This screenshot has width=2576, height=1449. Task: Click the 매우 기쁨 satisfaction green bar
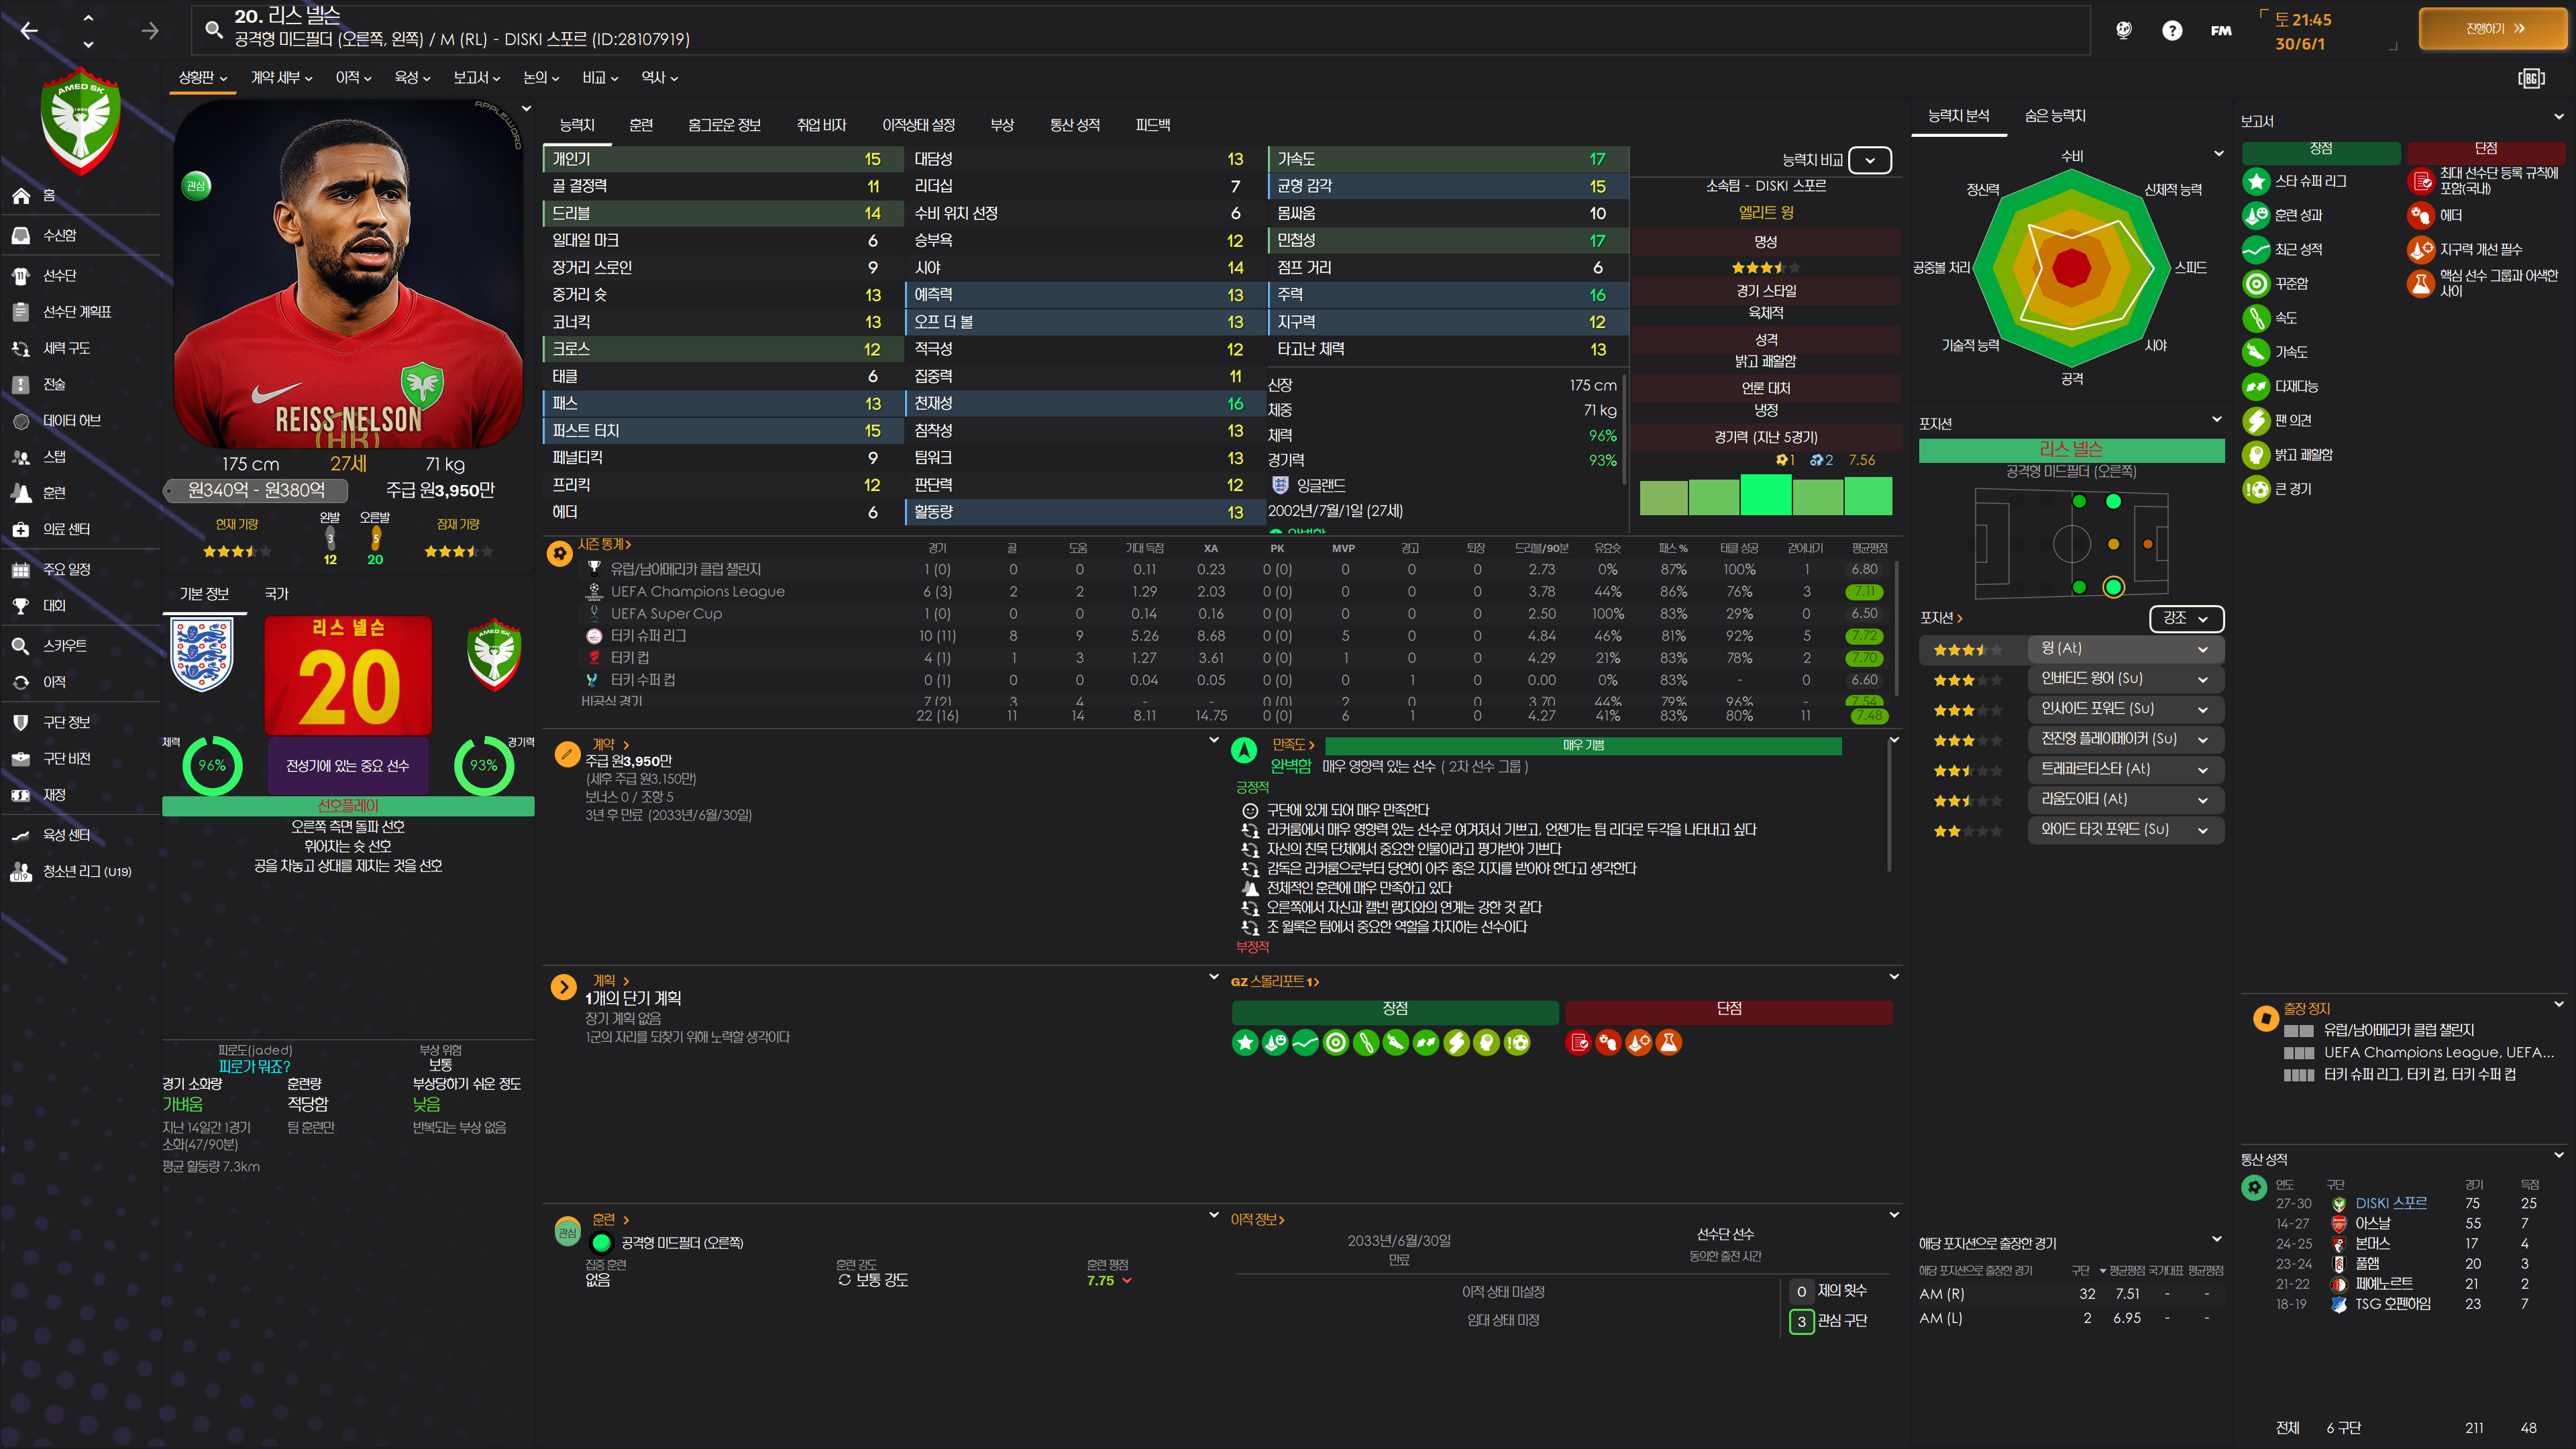1582,746
